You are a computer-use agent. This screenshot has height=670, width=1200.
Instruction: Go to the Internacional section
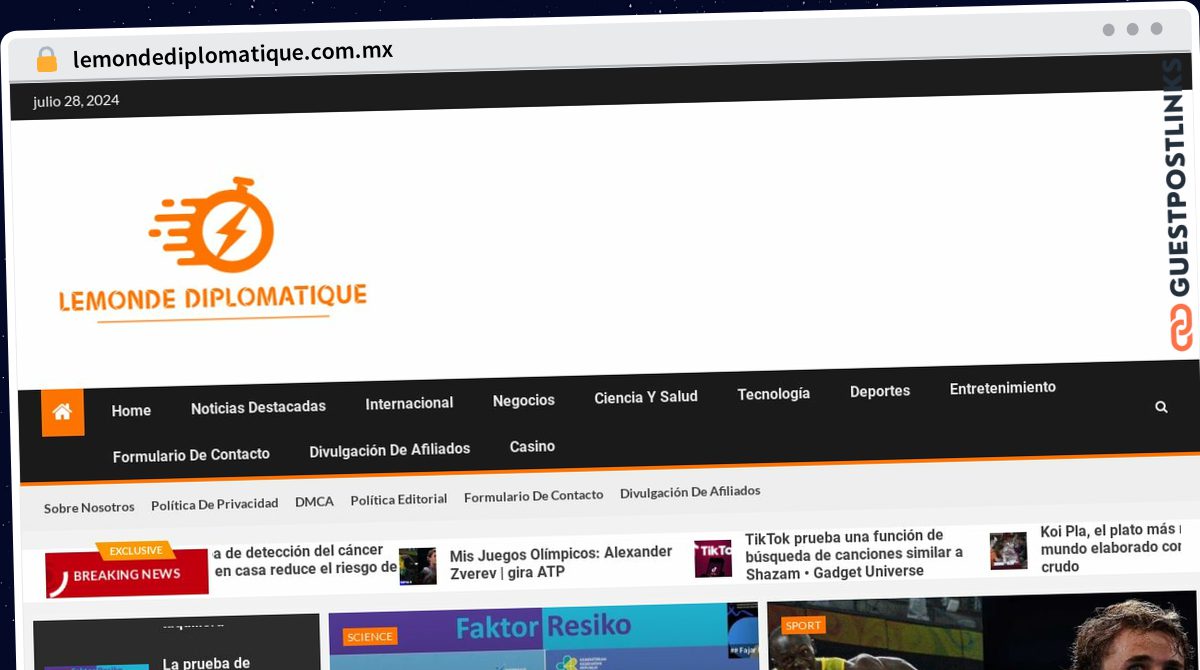pyautogui.click(x=409, y=403)
